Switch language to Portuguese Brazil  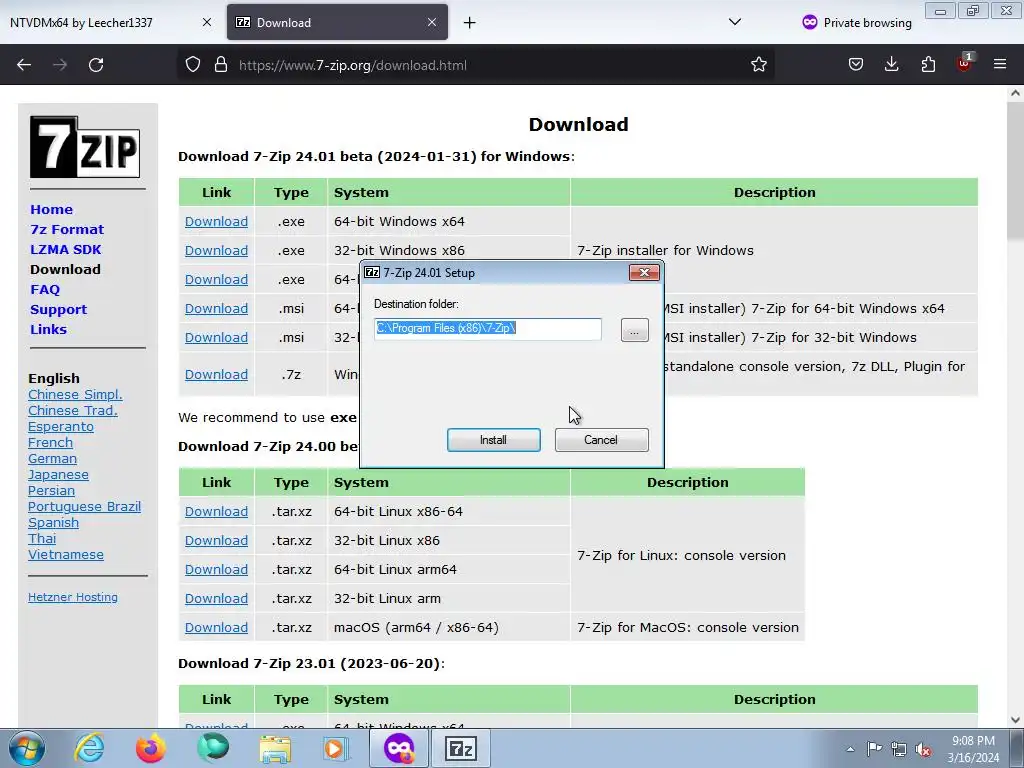[84, 507]
